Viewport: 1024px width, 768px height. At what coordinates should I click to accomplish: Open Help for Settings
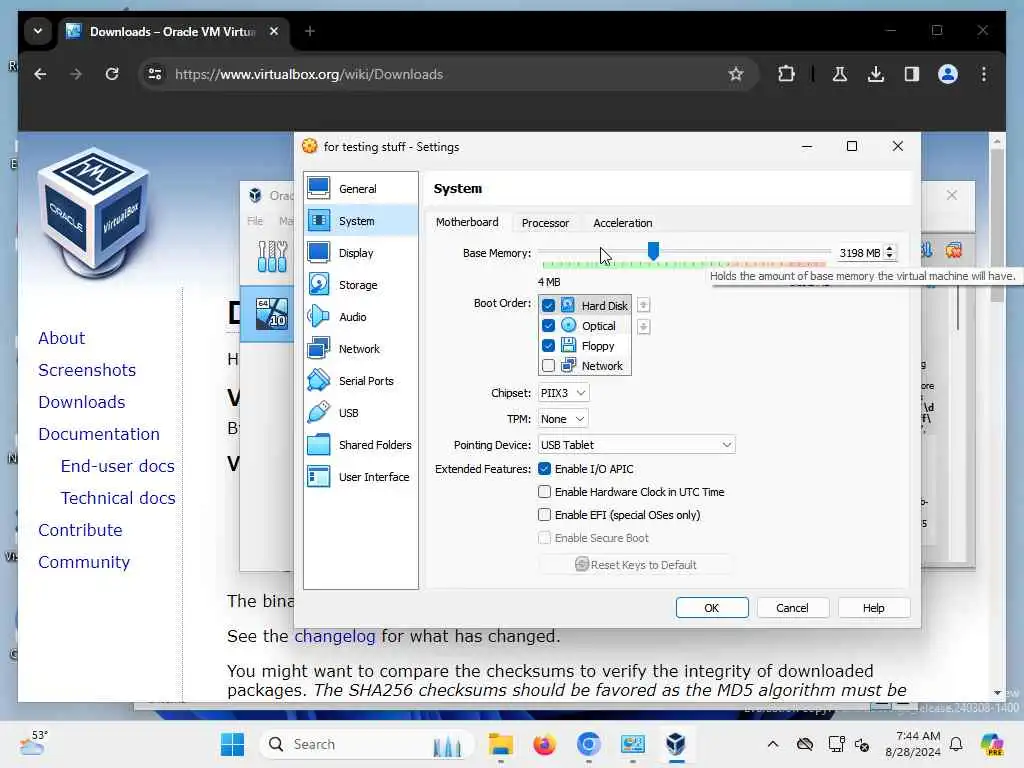coord(873,608)
